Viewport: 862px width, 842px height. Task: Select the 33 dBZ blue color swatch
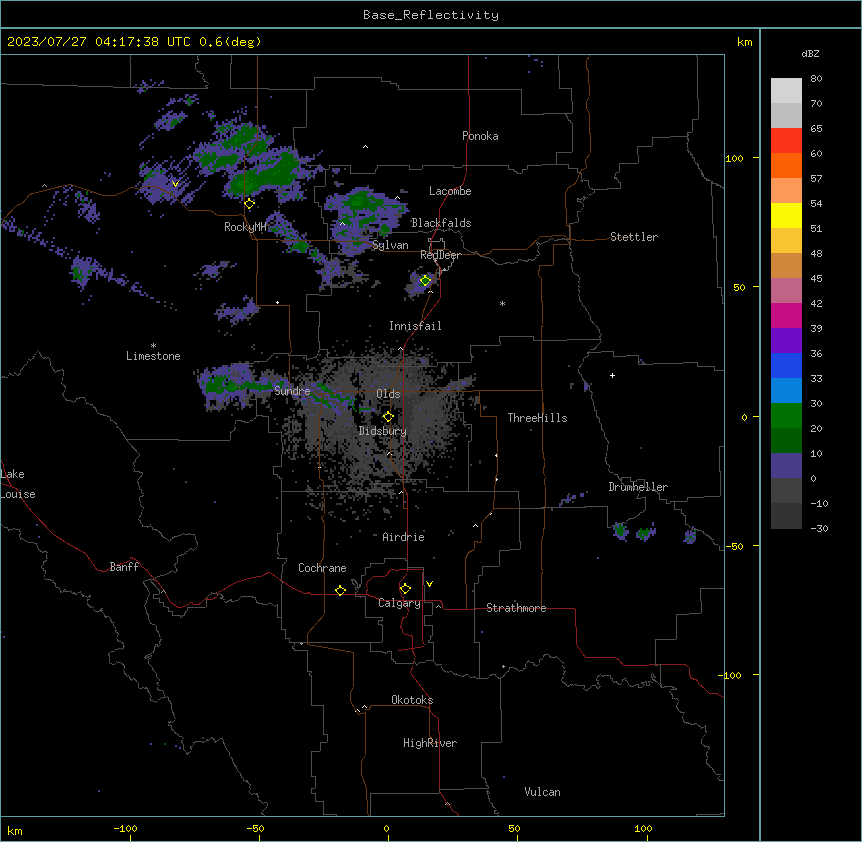point(786,365)
